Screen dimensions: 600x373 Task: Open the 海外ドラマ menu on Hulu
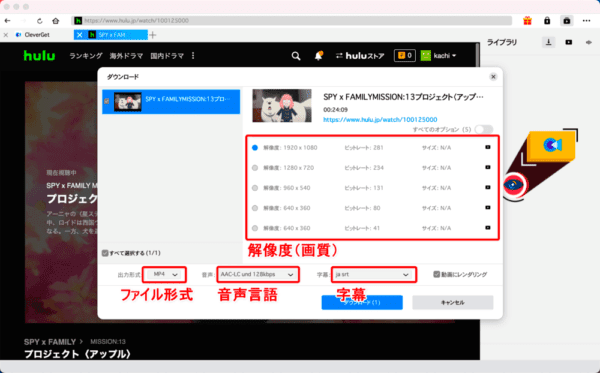click(126, 56)
